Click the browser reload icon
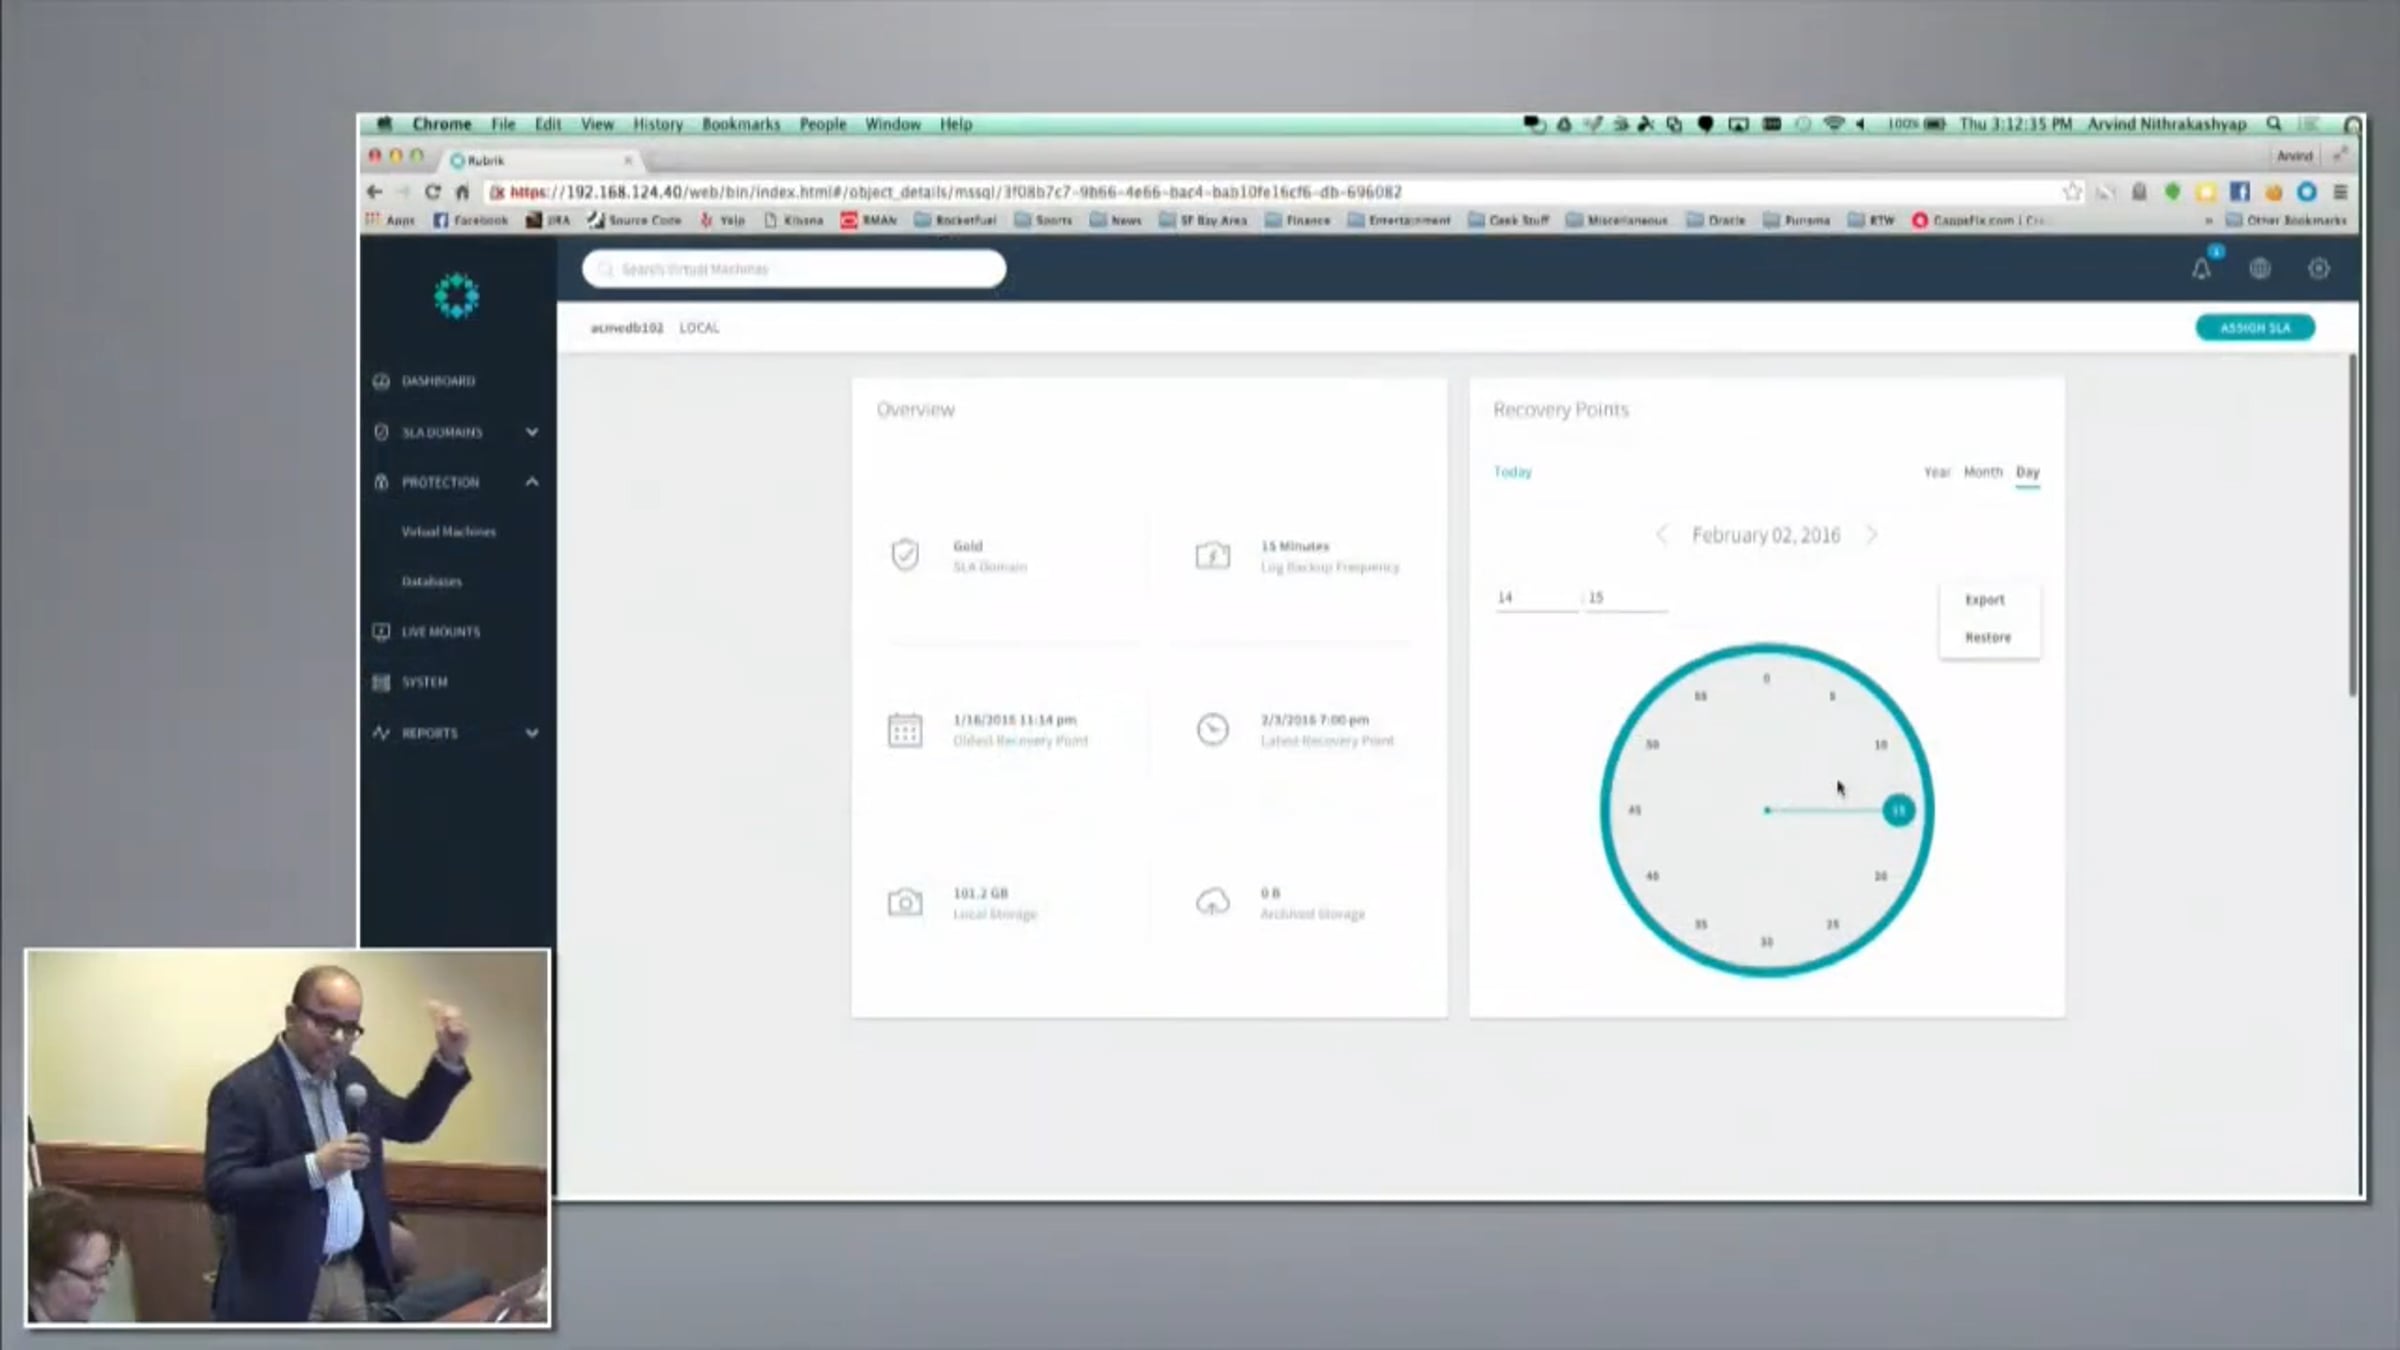 point(432,192)
